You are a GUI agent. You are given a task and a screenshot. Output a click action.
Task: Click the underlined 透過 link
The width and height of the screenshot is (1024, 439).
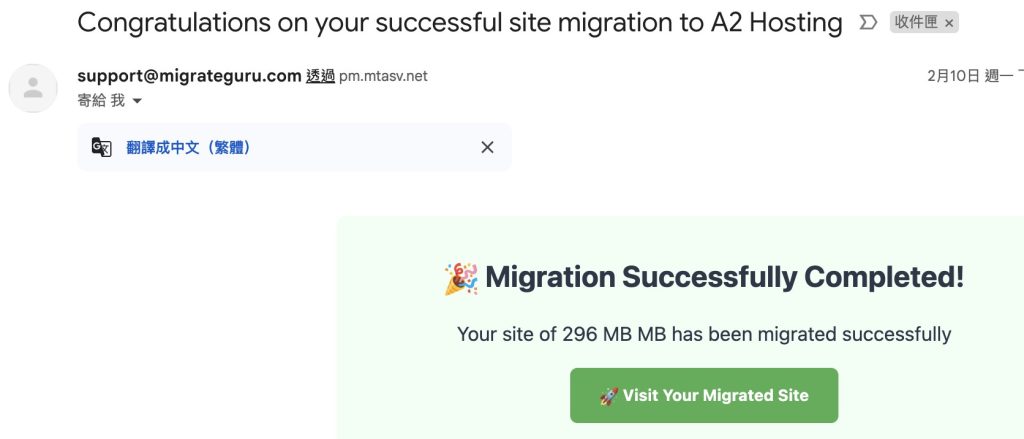(320, 75)
